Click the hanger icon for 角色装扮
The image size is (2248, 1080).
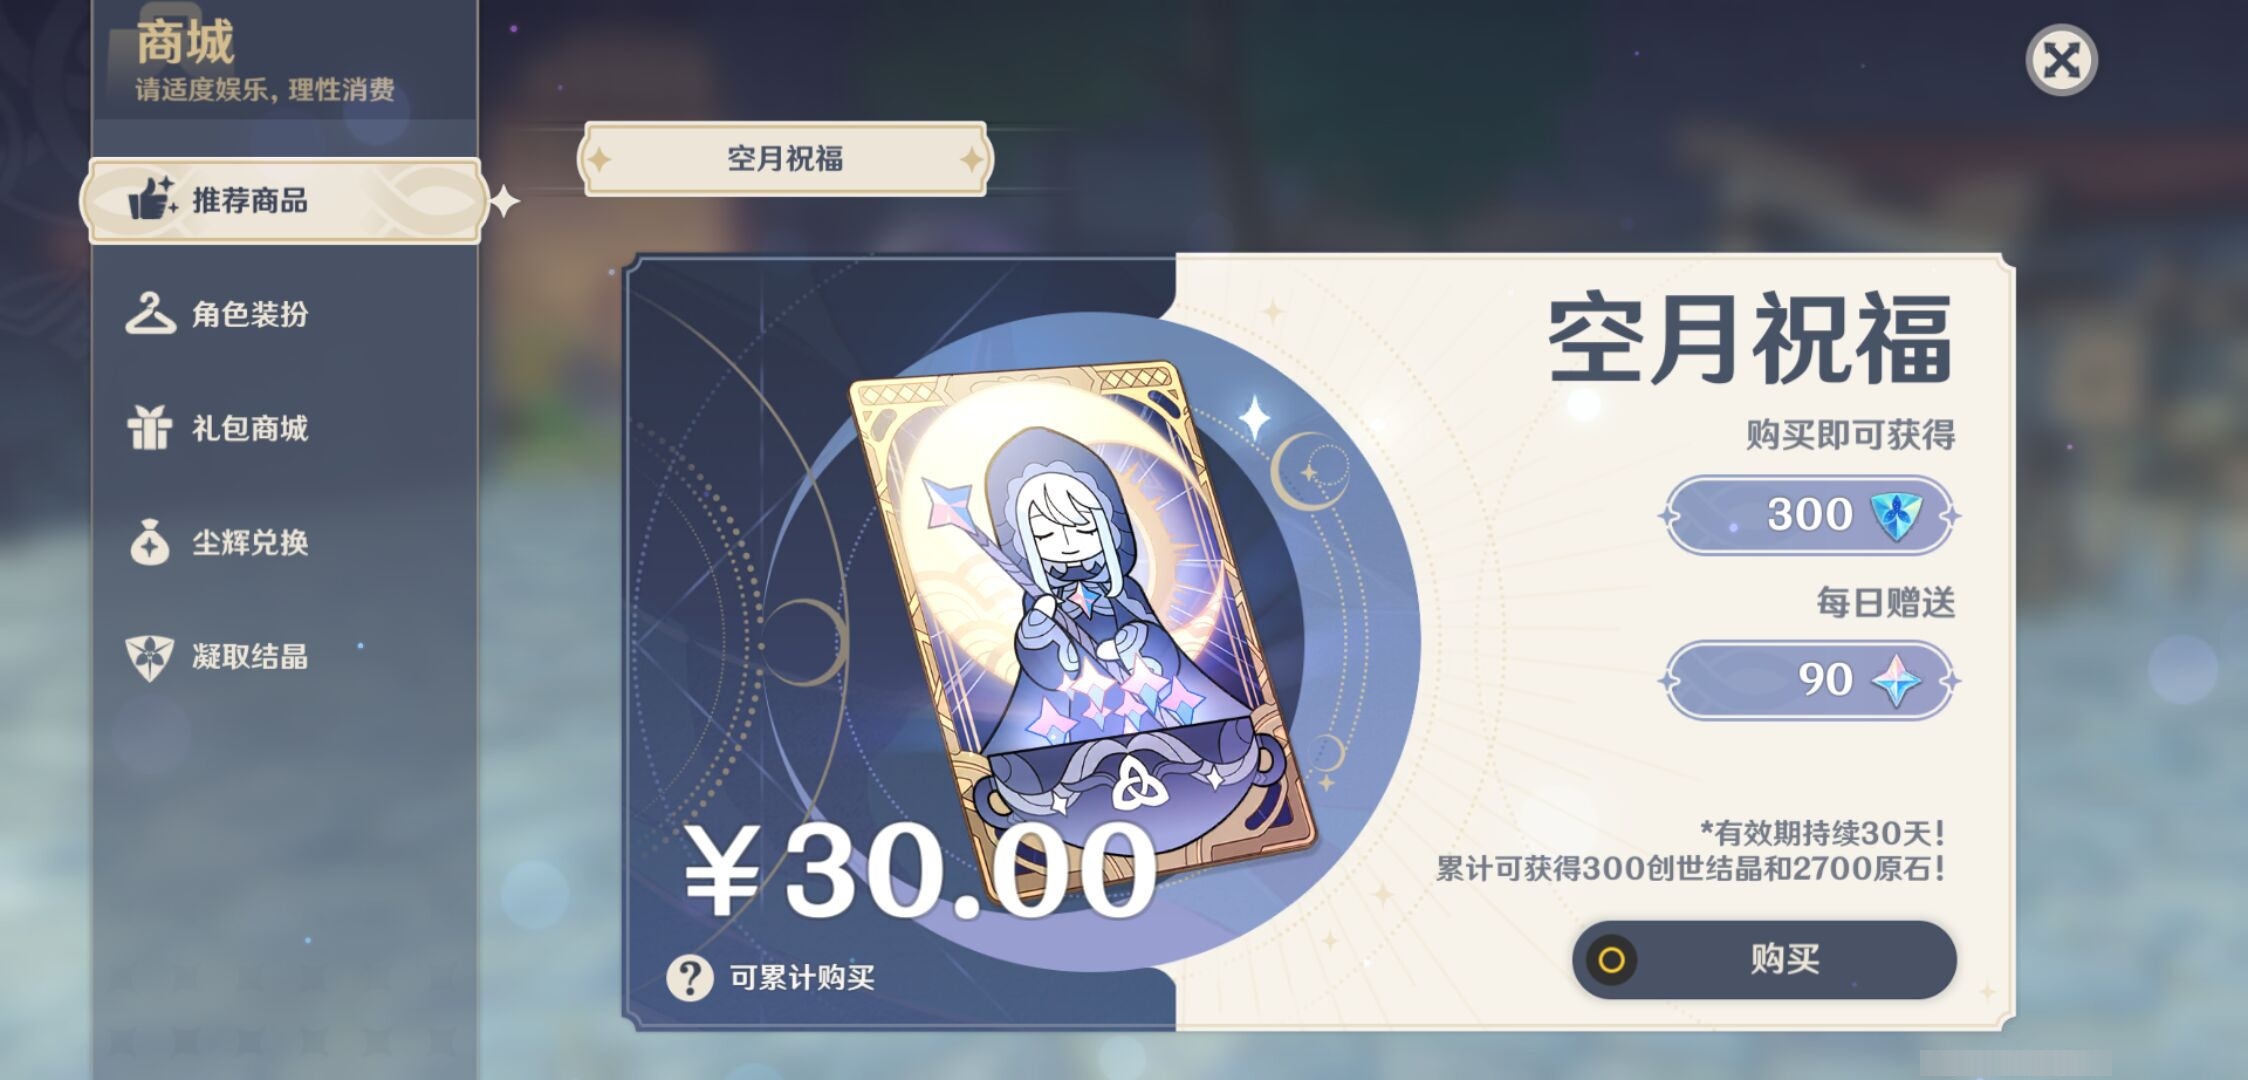click(150, 313)
